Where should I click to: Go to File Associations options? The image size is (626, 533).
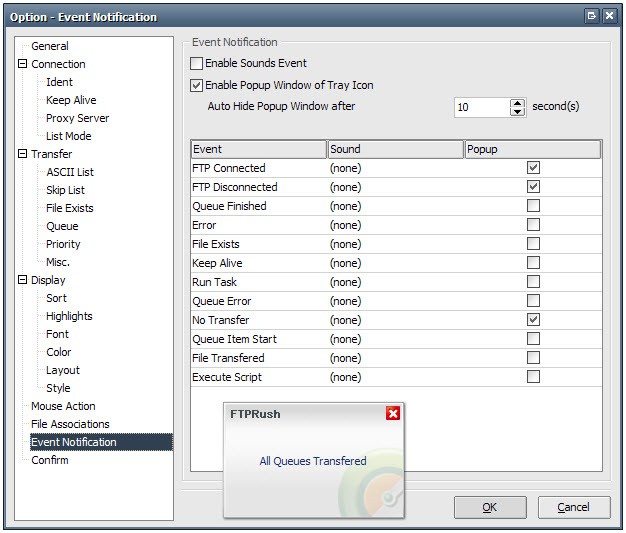click(70, 424)
